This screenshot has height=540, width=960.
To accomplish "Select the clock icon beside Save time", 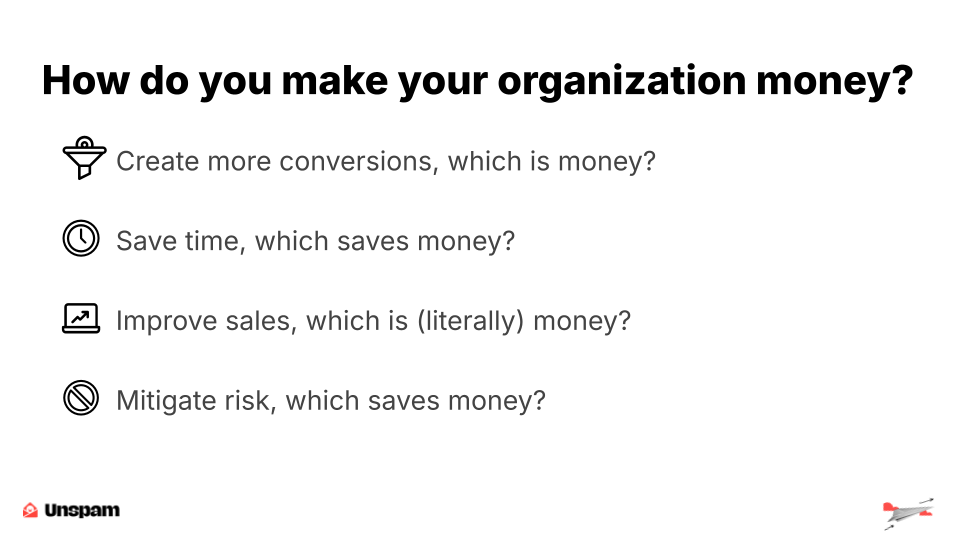I will click(x=81, y=238).
